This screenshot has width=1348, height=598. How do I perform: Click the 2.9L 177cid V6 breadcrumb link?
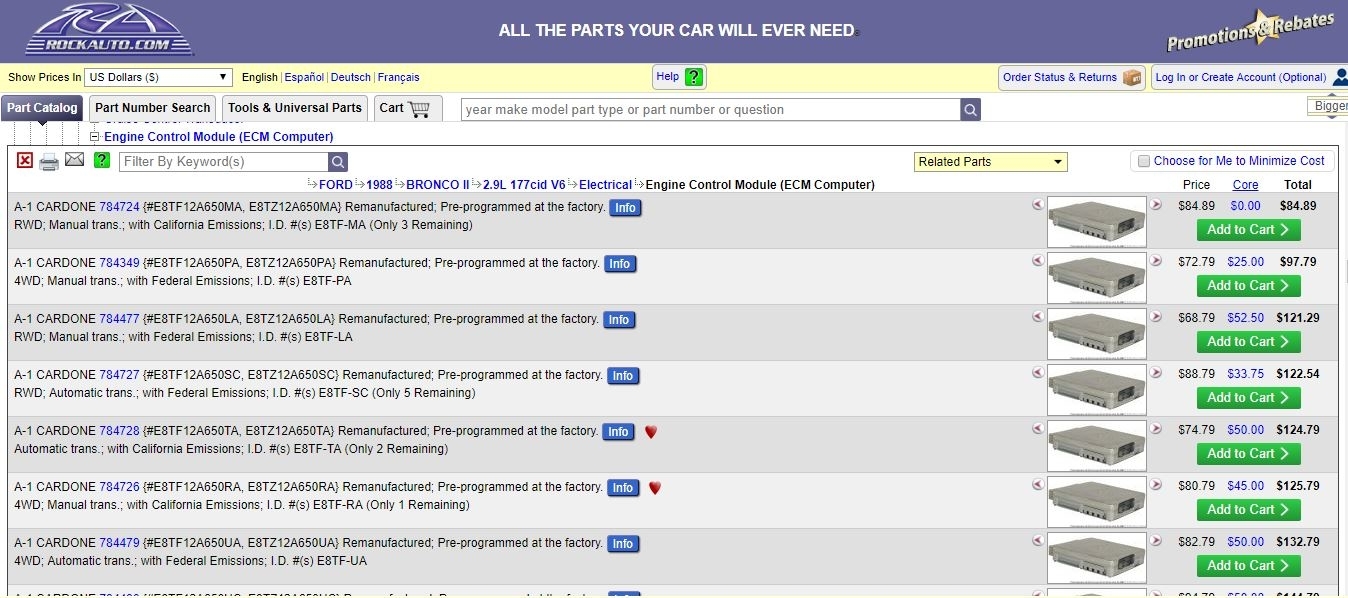(524, 185)
